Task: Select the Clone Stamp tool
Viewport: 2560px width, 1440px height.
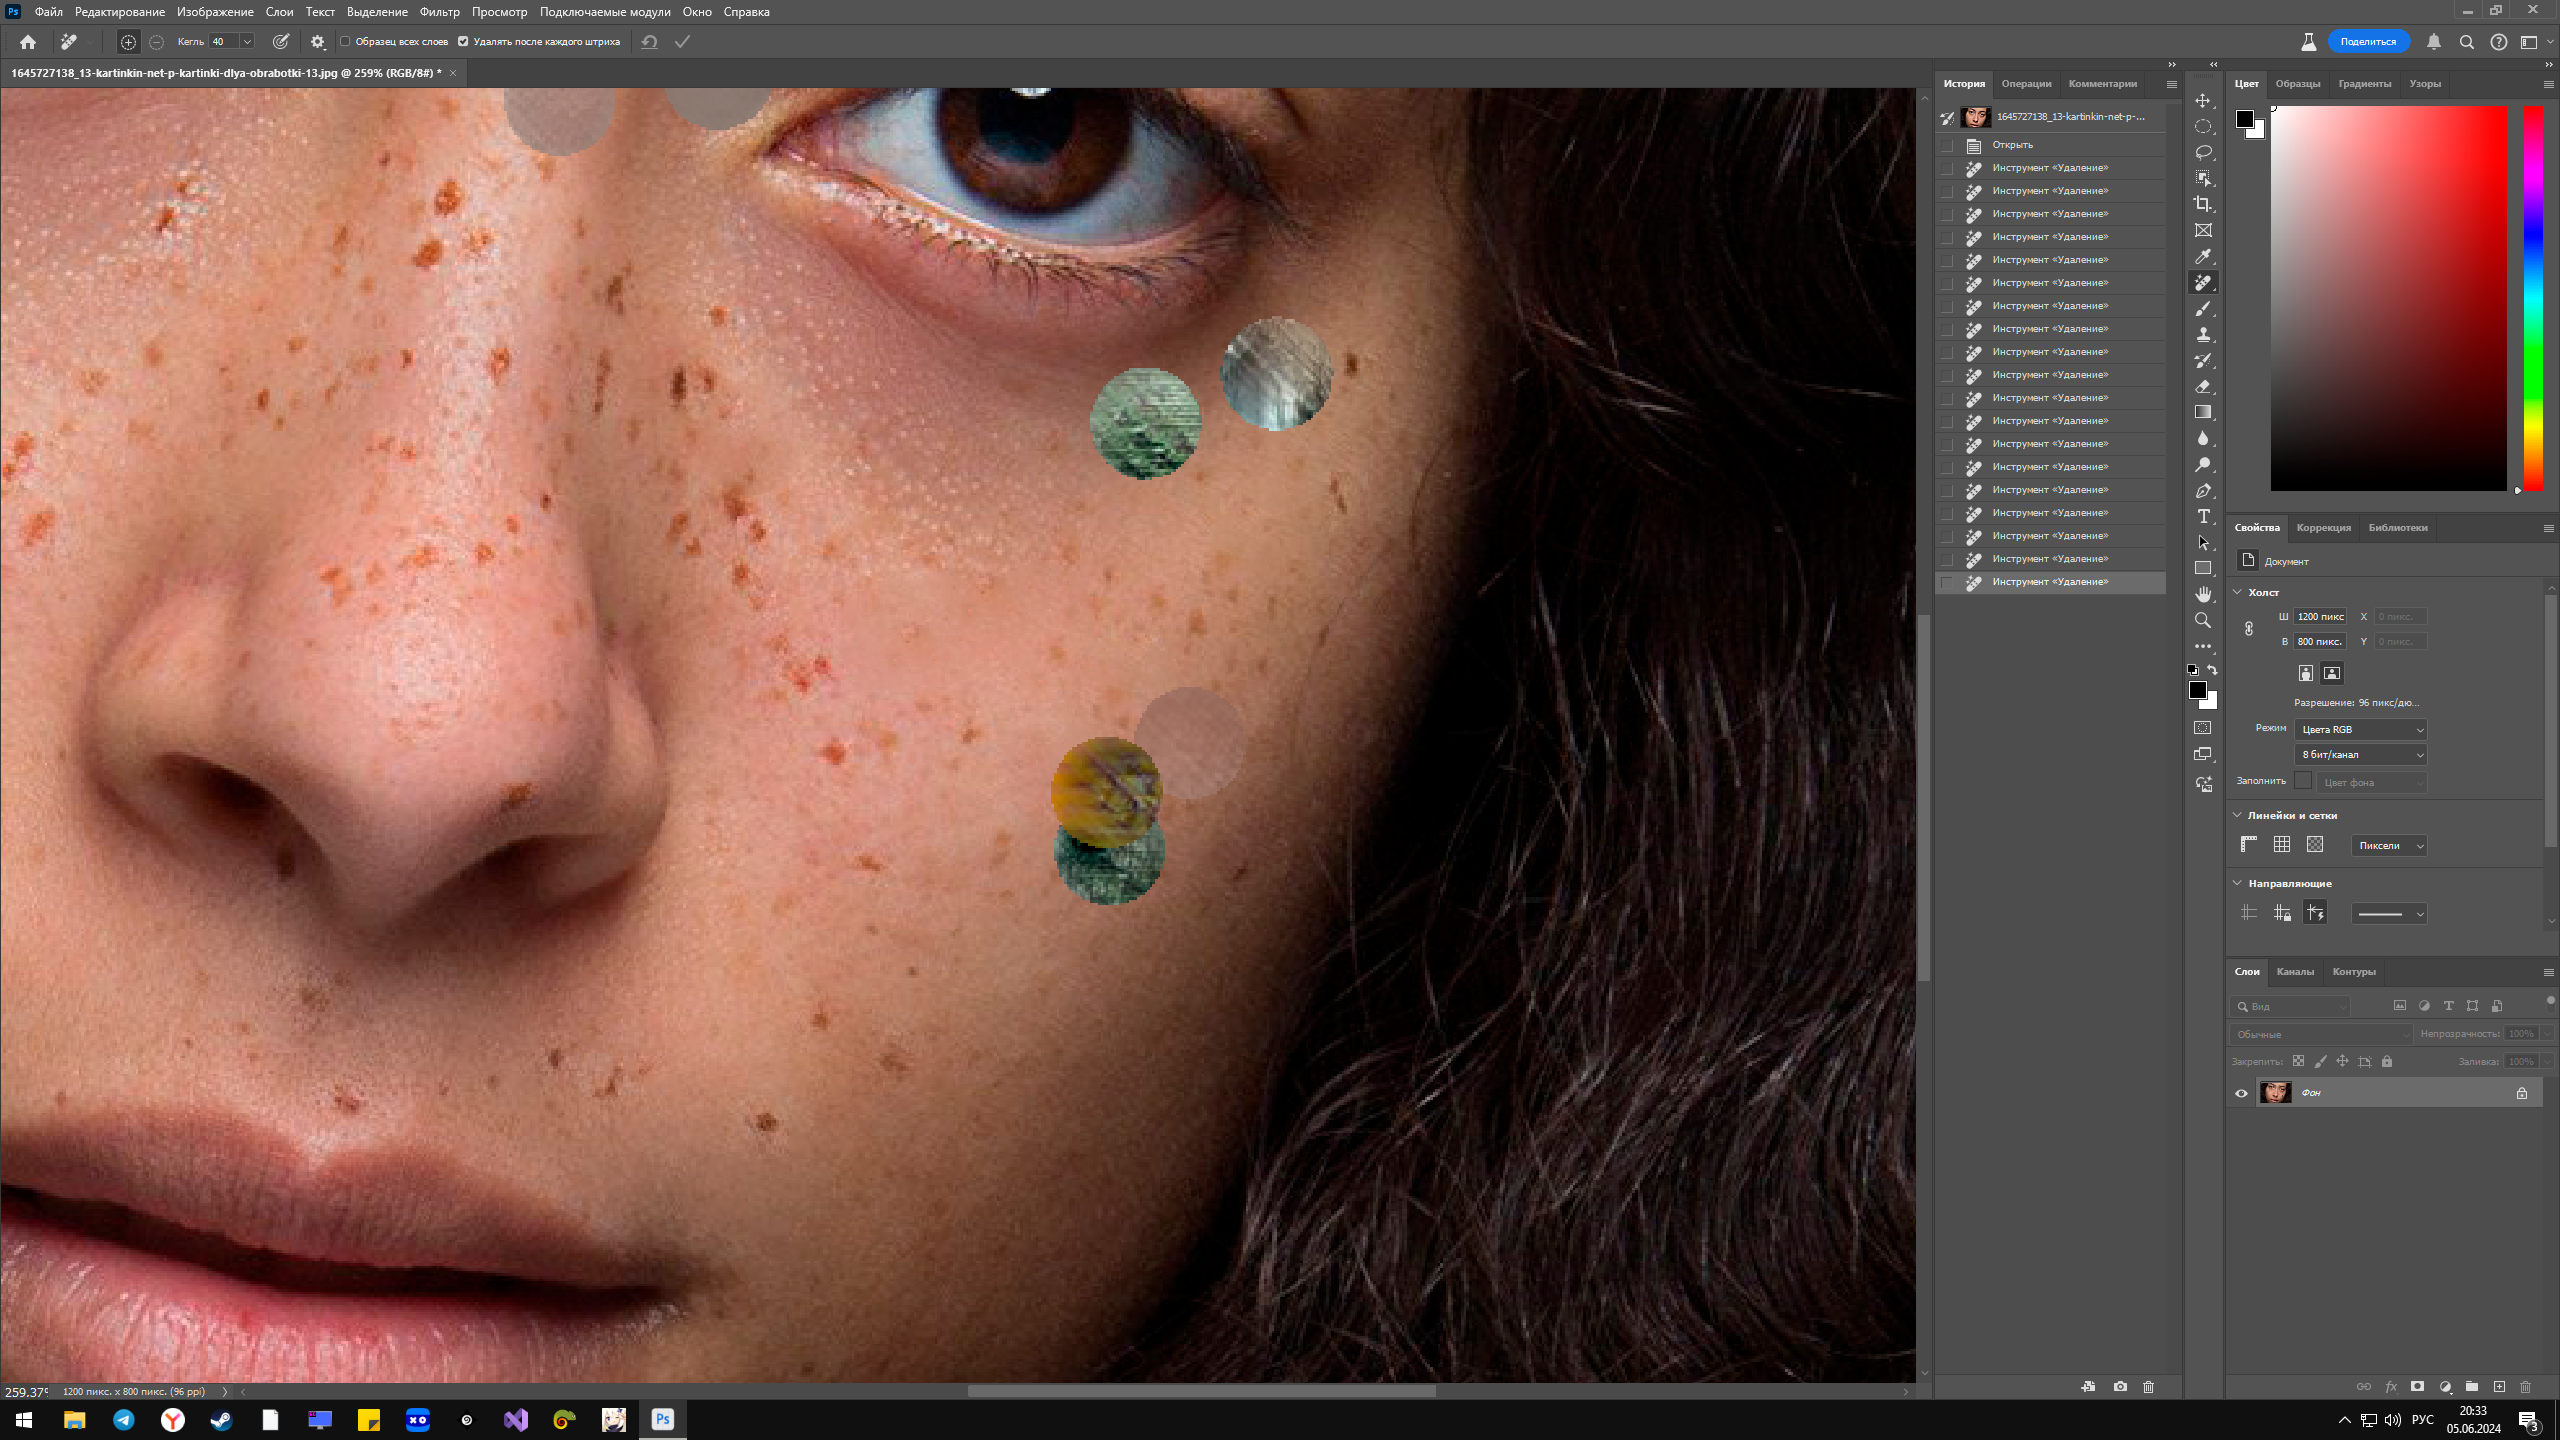Action: [x=2204, y=335]
